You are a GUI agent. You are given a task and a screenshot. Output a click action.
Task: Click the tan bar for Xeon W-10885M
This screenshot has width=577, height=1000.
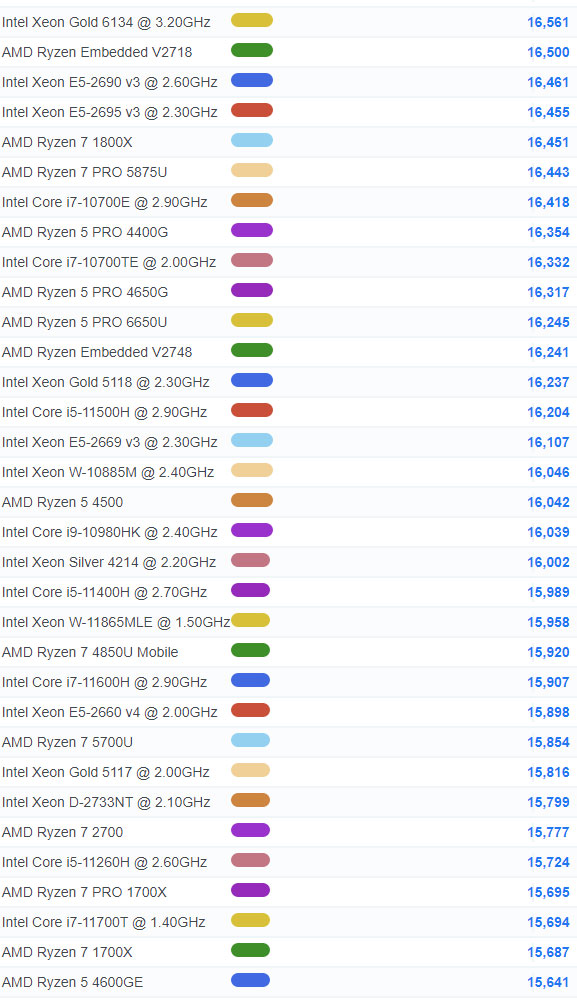click(x=252, y=470)
